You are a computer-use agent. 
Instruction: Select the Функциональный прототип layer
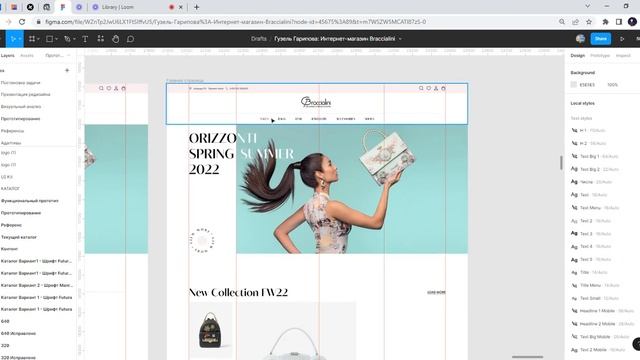30,201
